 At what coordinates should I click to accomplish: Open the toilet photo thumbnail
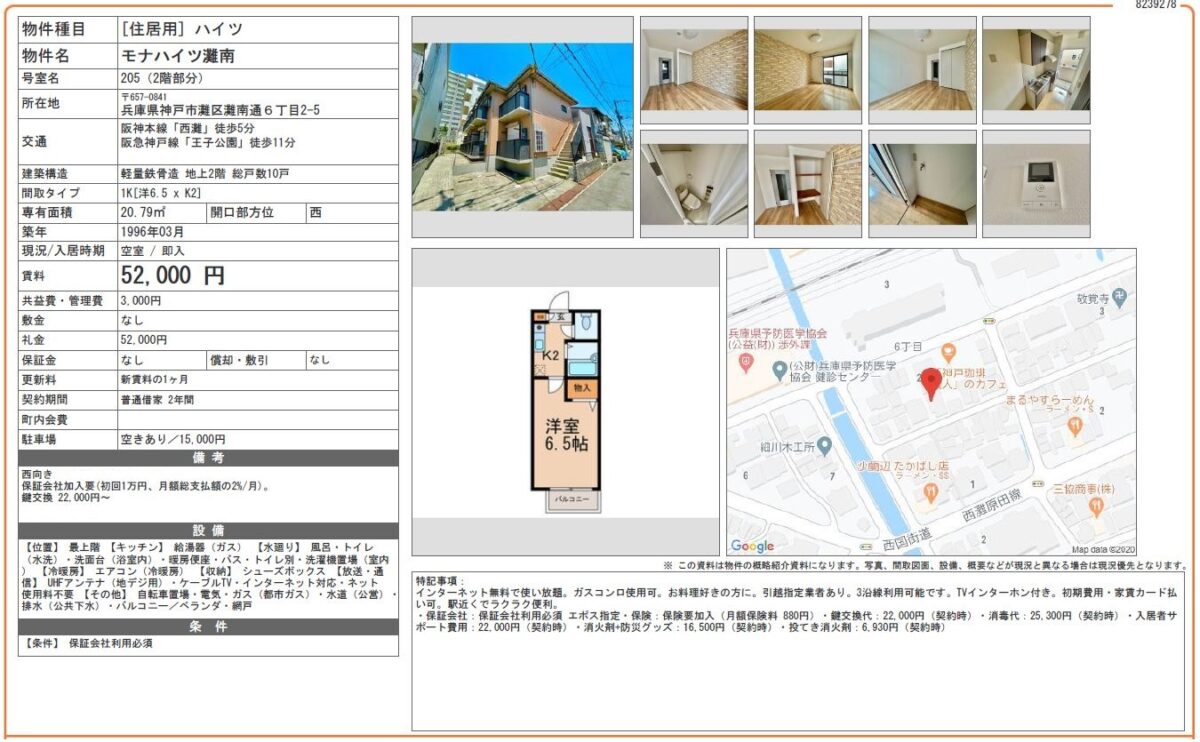point(693,184)
